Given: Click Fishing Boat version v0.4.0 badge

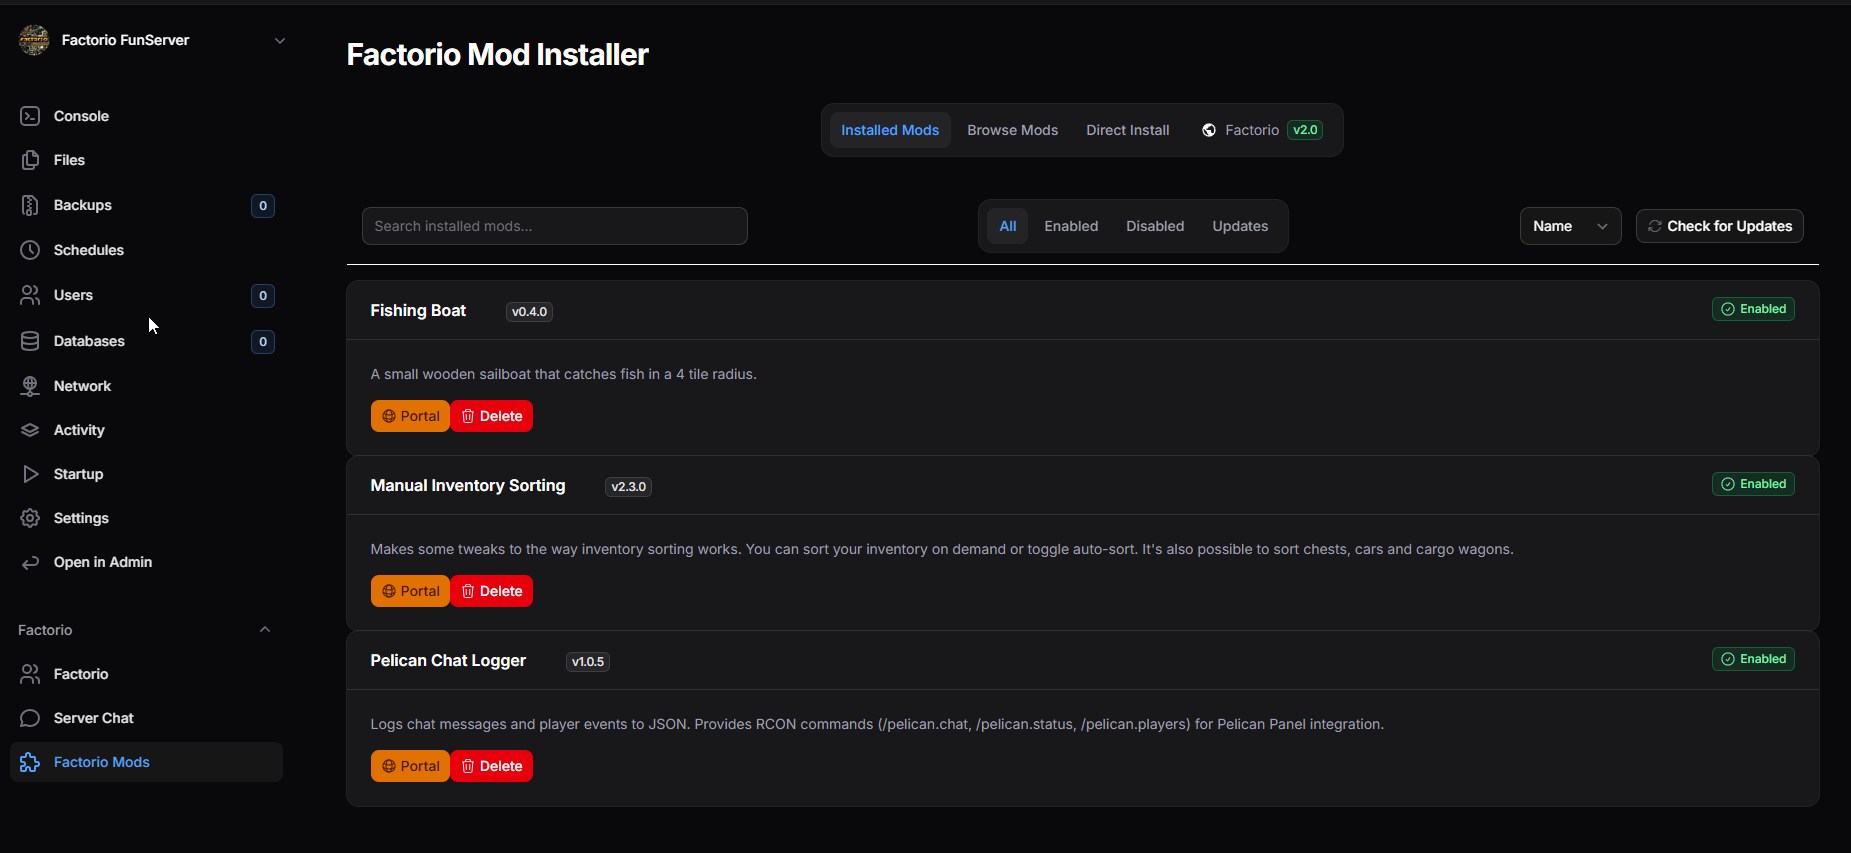Looking at the screenshot, I should click(529, 312).
